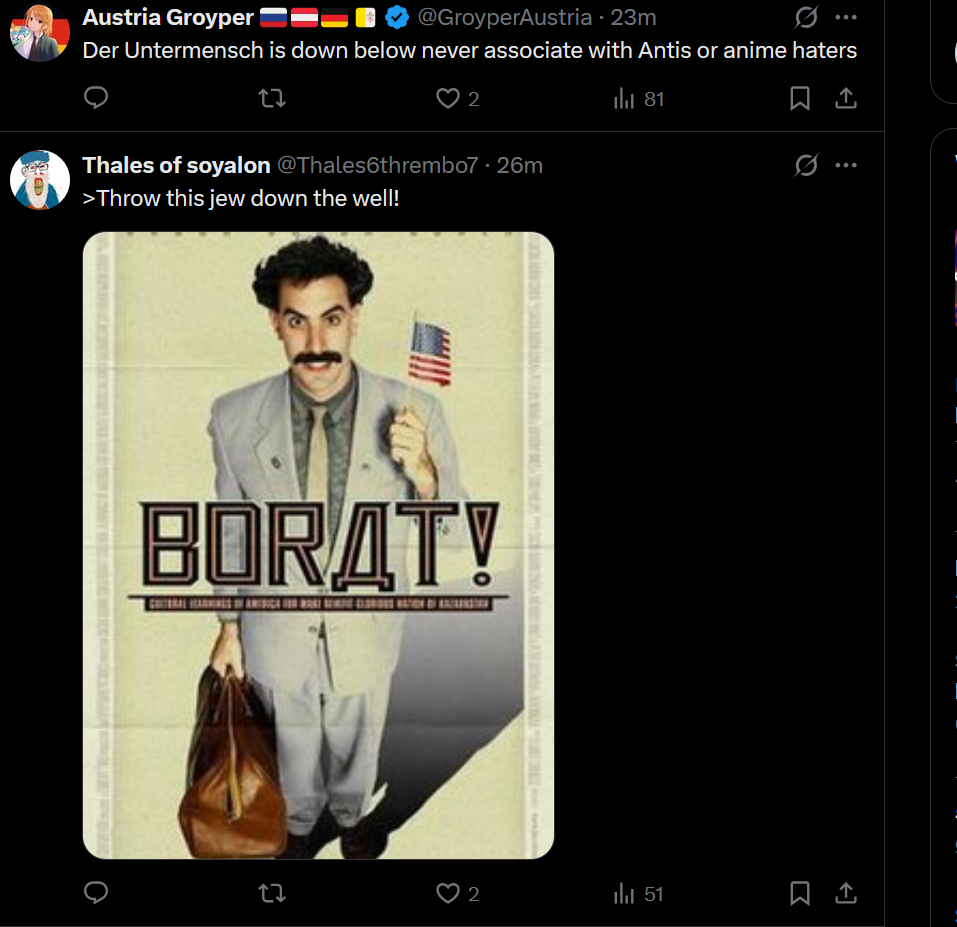Open the attached Borat poster image
This screenshot has height=927, width=957.
click(318, 545)
